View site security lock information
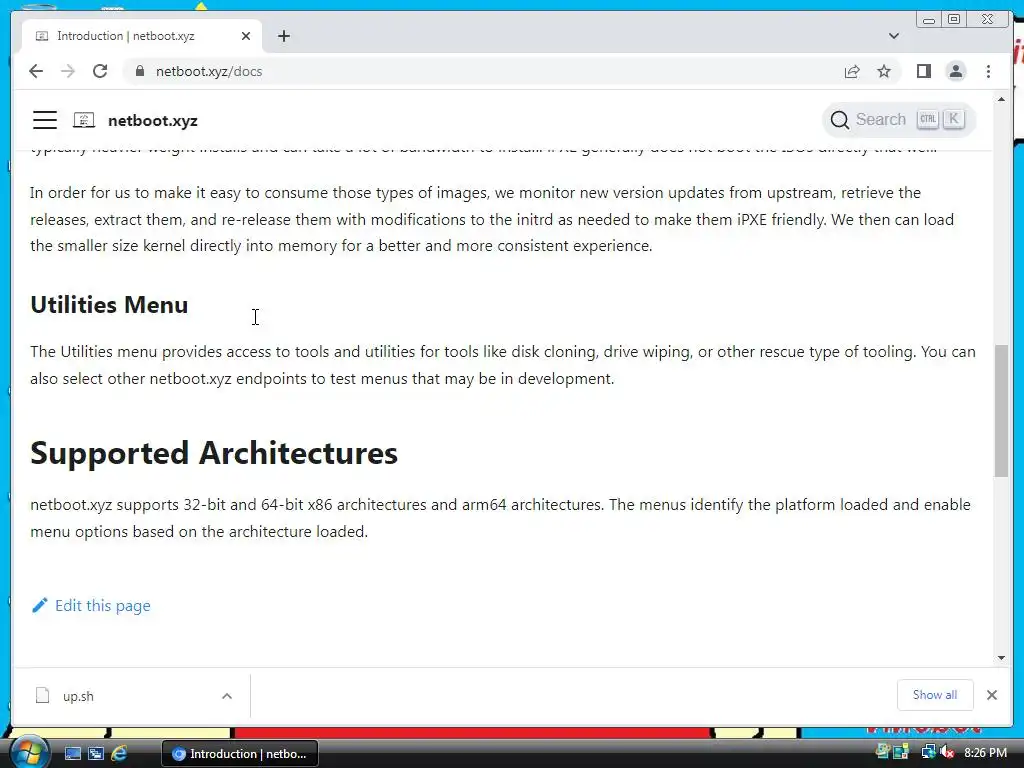The image size is (1024, 768). coord(139,71)
